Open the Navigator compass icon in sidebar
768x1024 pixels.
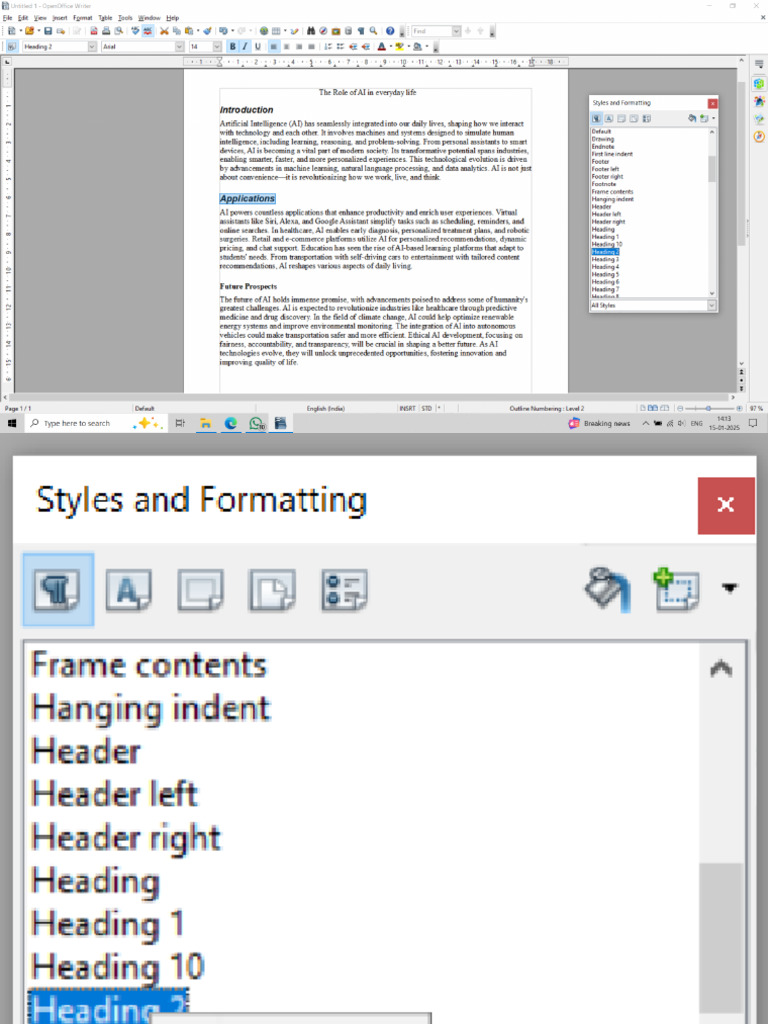tap(759, 136)
